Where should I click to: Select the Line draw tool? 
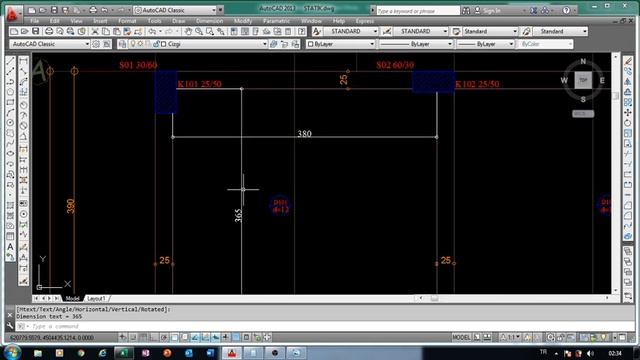point(11,61)
